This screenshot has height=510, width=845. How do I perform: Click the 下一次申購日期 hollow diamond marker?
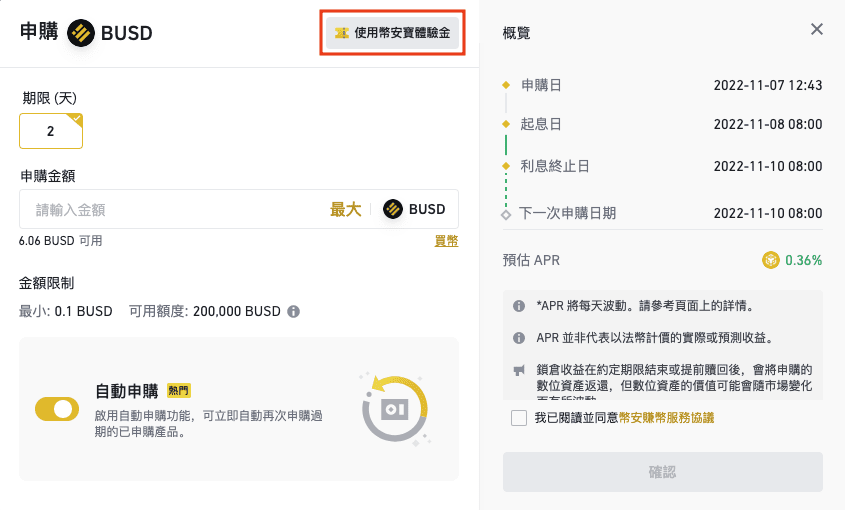tap(505, 215)
